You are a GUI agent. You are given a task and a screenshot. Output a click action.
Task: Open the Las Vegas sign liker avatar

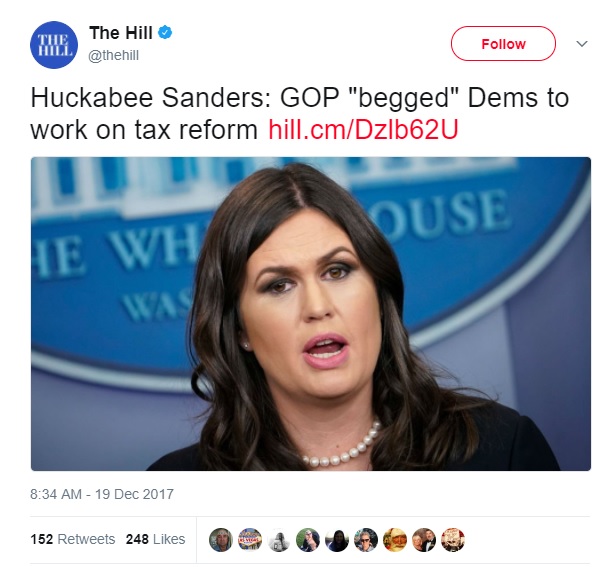click(250, 540)
